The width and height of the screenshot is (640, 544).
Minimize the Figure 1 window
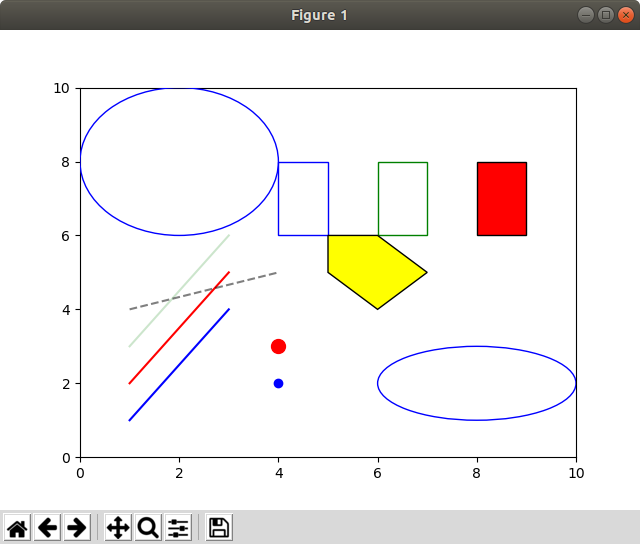[586, 15]
